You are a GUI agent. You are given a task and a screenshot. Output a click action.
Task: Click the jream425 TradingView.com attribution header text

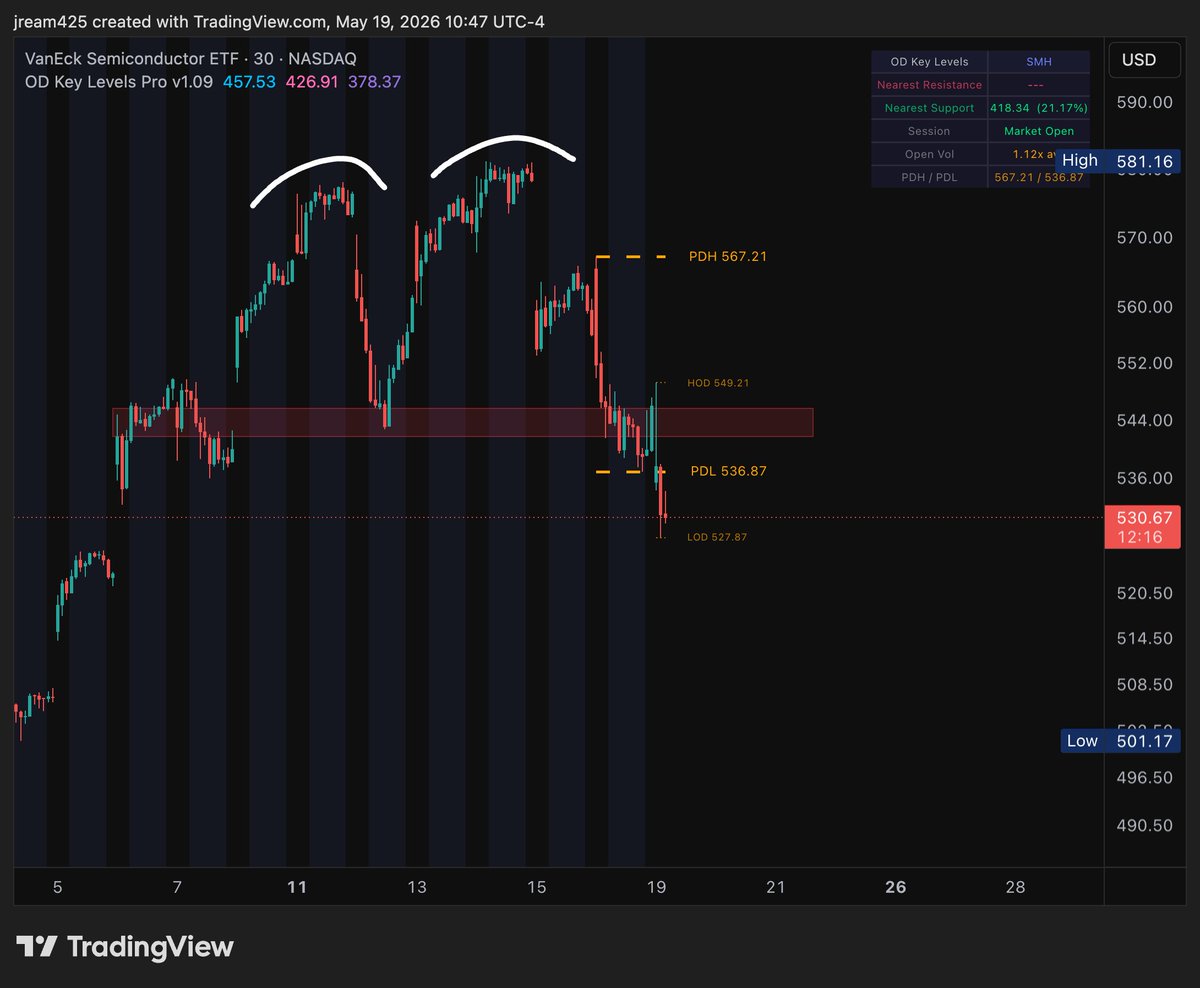click(280, 21)
